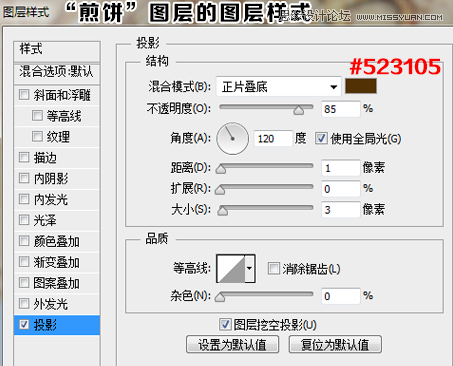
Task: Click the 等高线 contour thumbnail preview
Action: pos(231,268)
